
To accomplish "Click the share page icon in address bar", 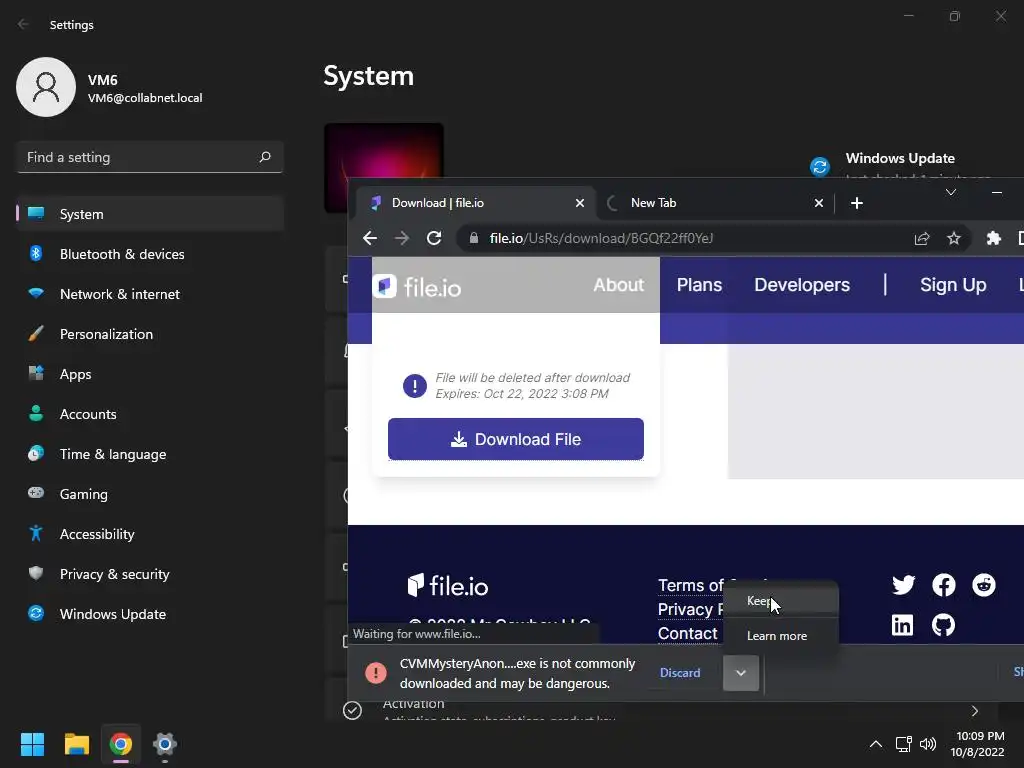I will pyautogui.click(x=921, y=238).
